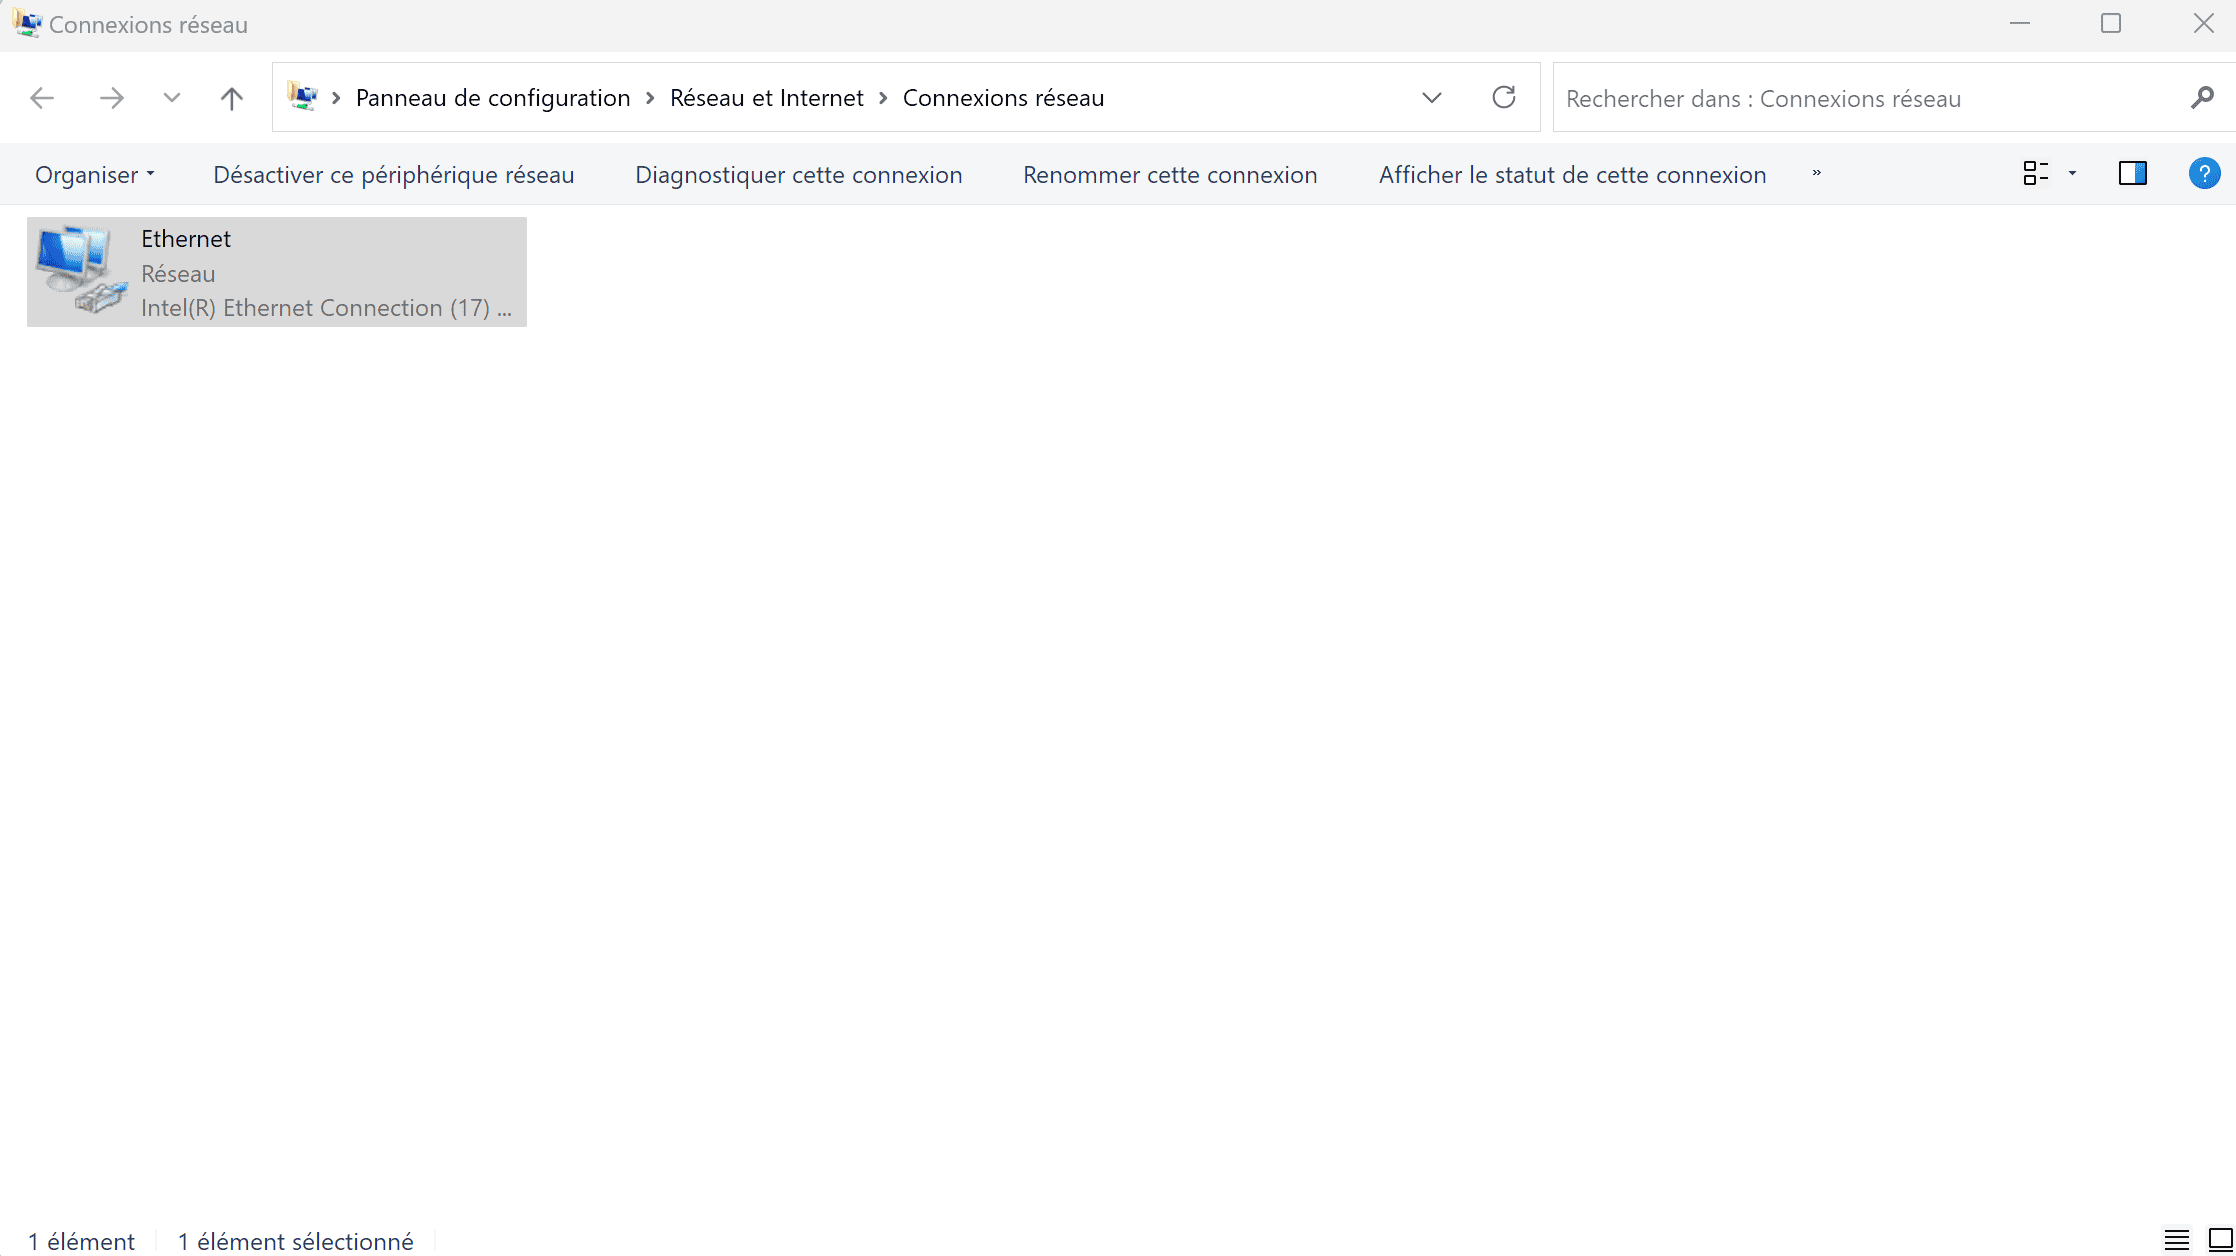This screenshot has height=1256, width=2236.
Task: Toggle the preview pane
Action: pos(2133,174)
